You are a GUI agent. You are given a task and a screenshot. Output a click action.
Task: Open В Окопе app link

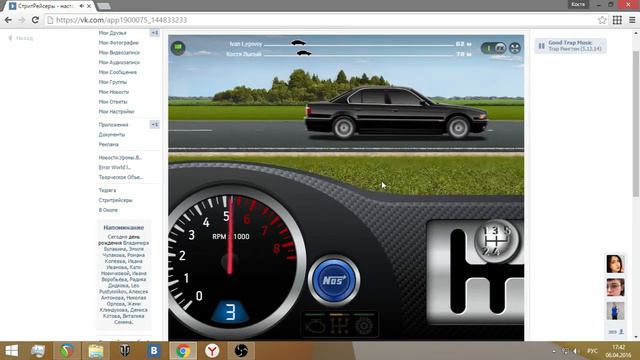(x=108, y=210)
